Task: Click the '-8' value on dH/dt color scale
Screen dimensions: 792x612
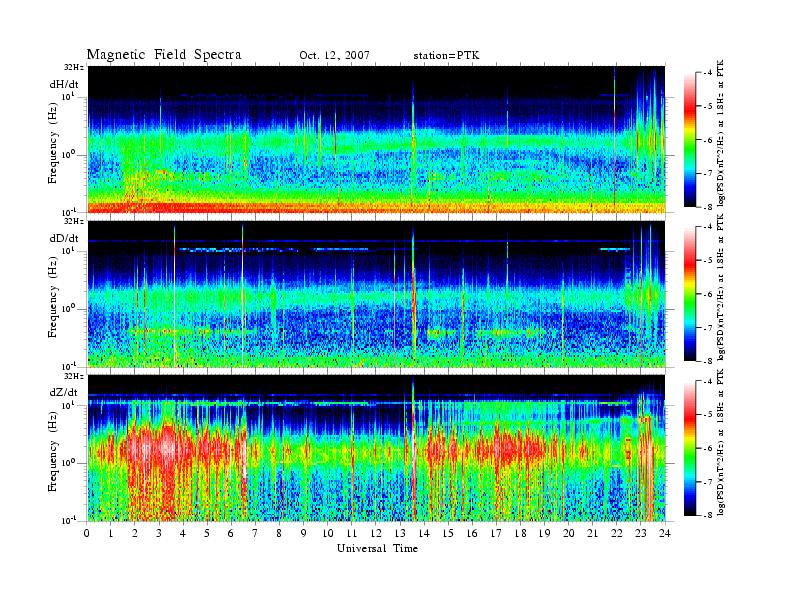Action: [x=708, y=207]
